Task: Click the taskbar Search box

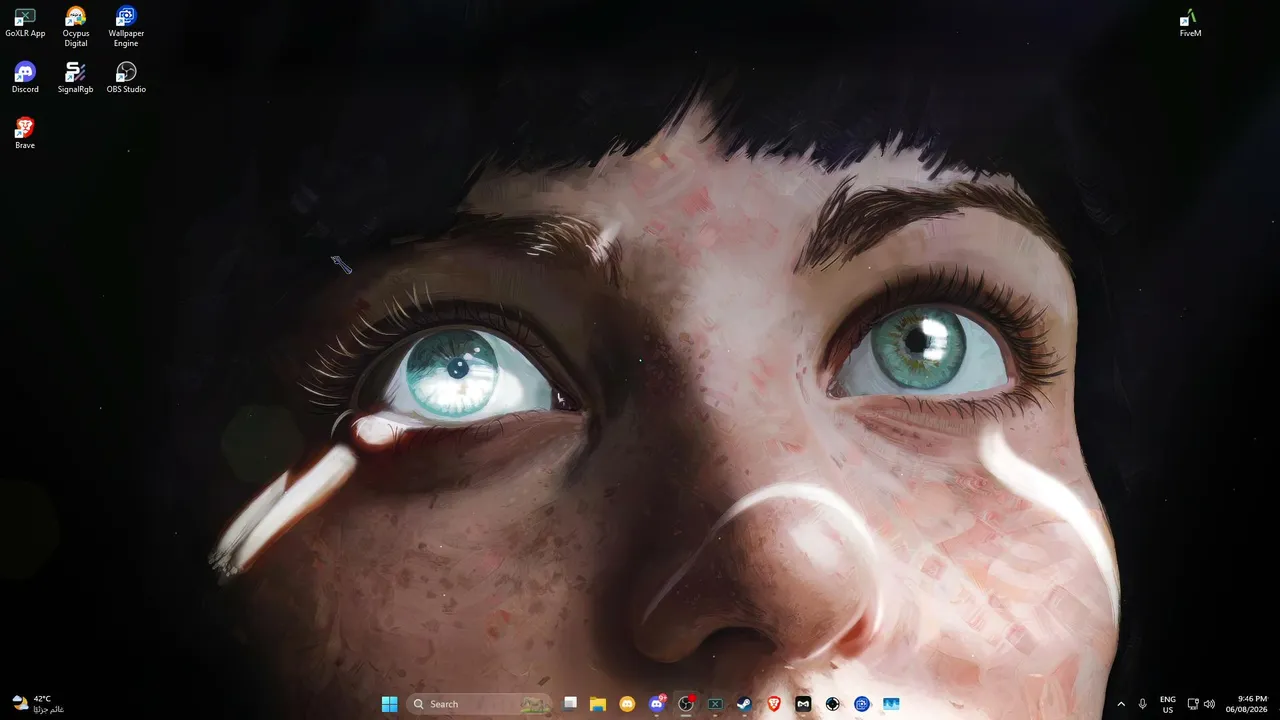Action: 479,704
